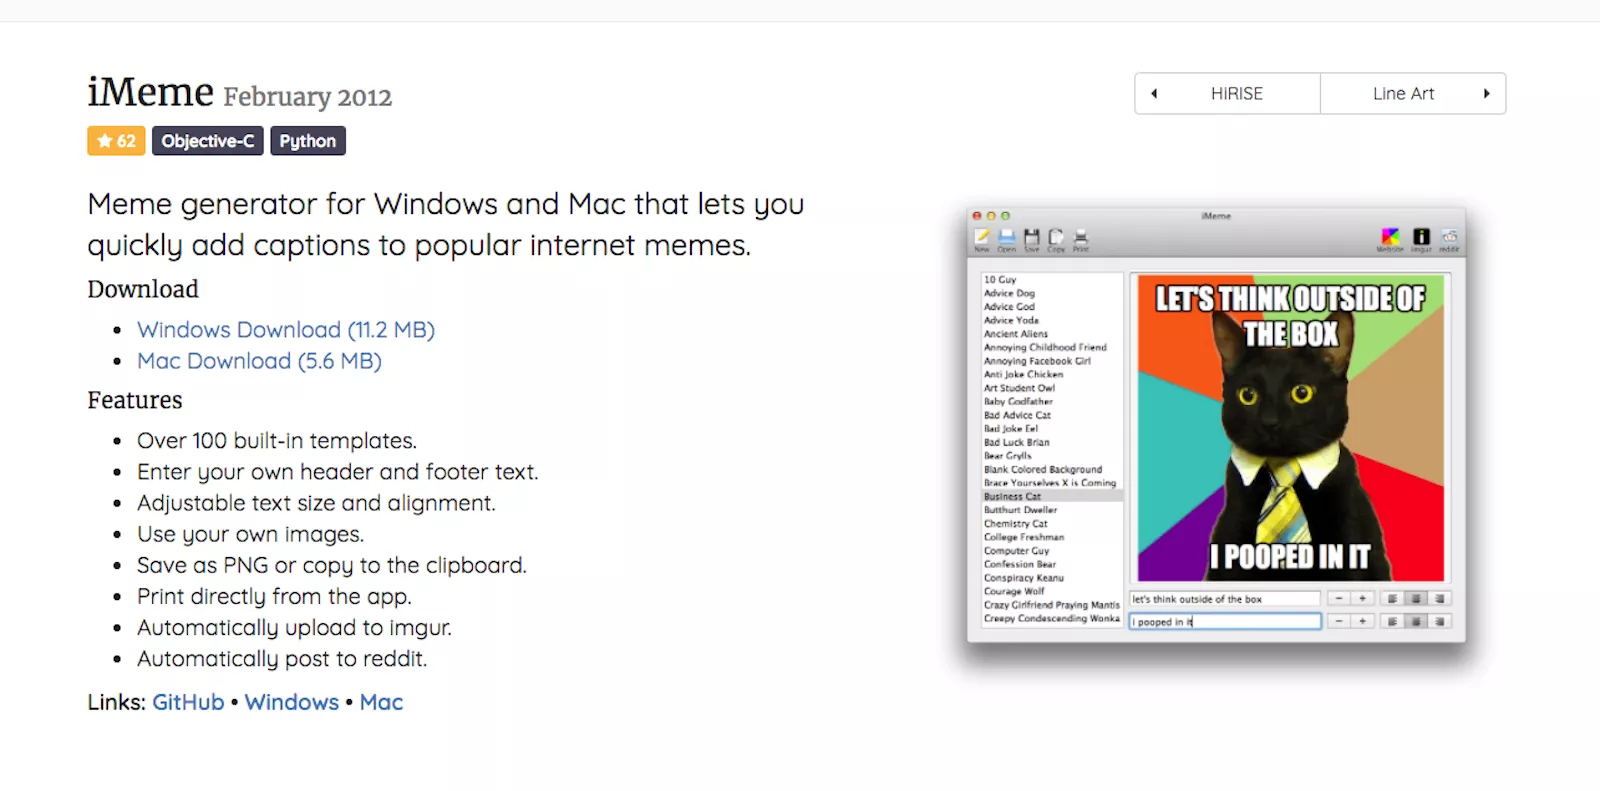The width and height of the screenshot is (1600, 791).
Task: Go to the next project Line Art
Action: [1413, 94]
